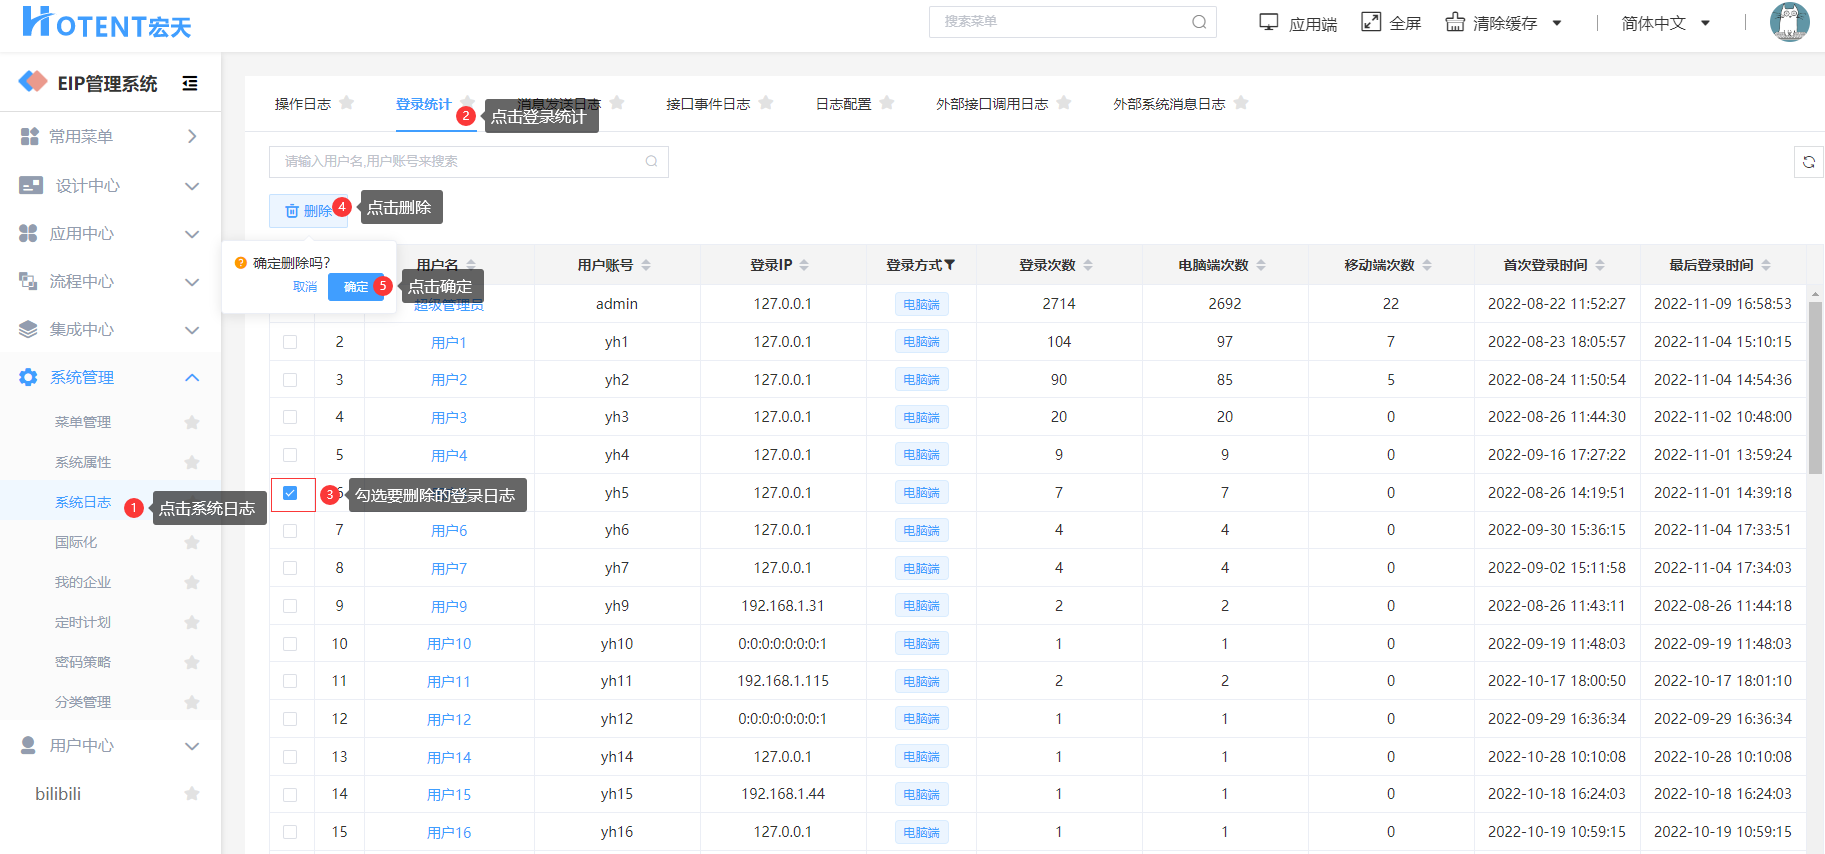Click the favorite star next to 操作日志 tab
Image resolution: width=1825 pixels, height=854 pixels.
click(x=347, y=103)
